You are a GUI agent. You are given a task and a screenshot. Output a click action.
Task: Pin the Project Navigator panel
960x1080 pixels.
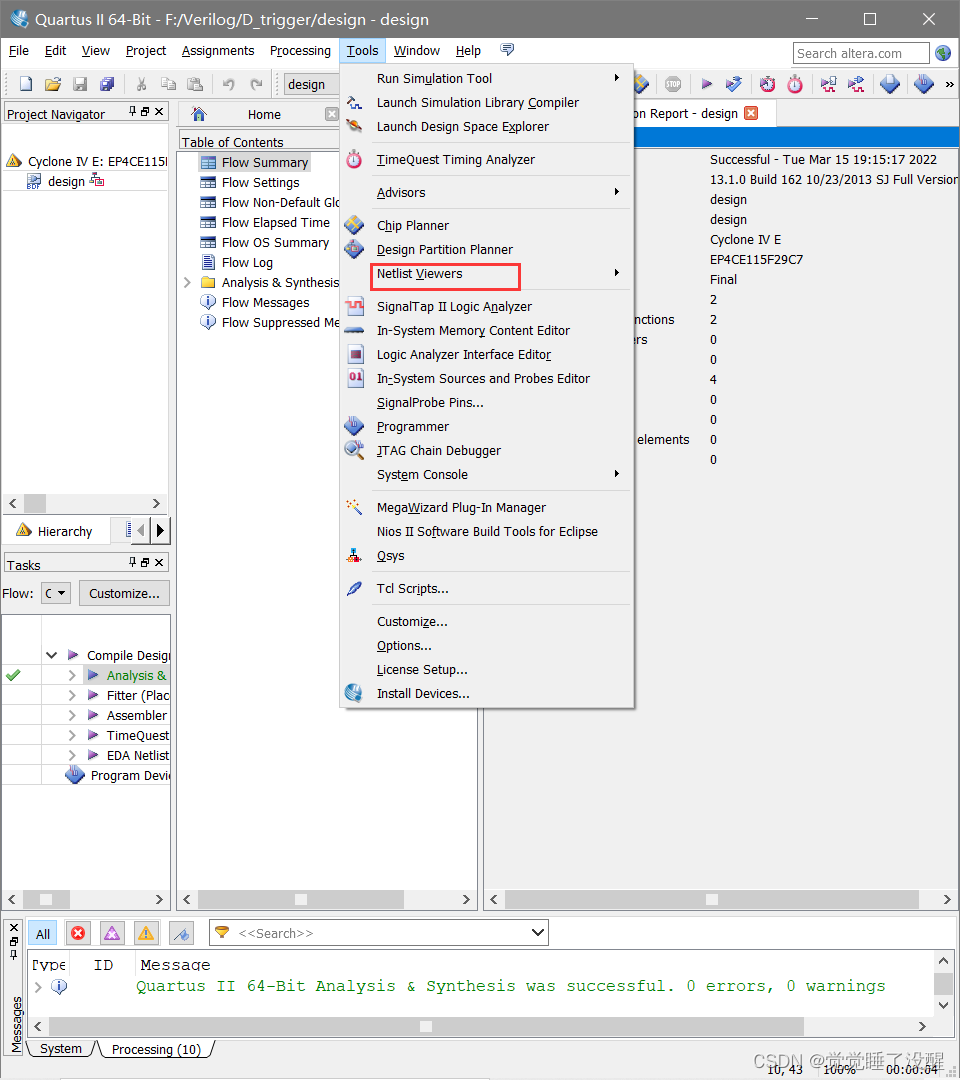click(x=133, y=111)
